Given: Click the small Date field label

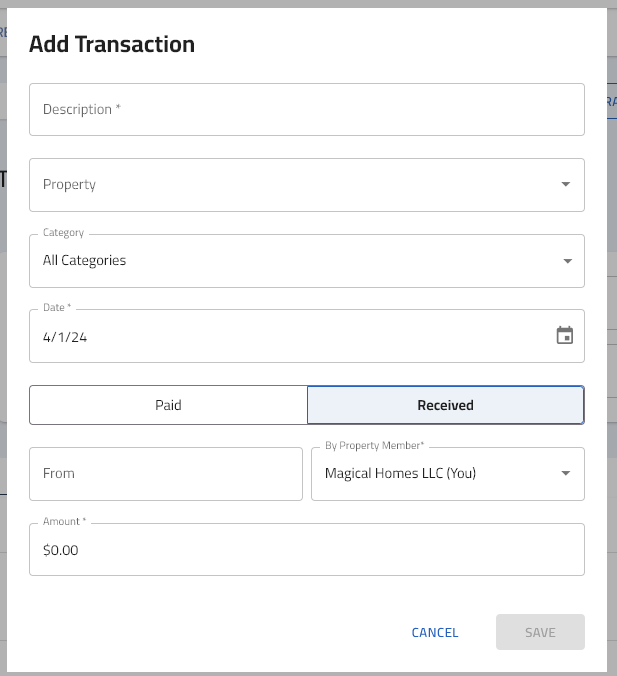Looking at the screenshot, I should click(57, 307).
